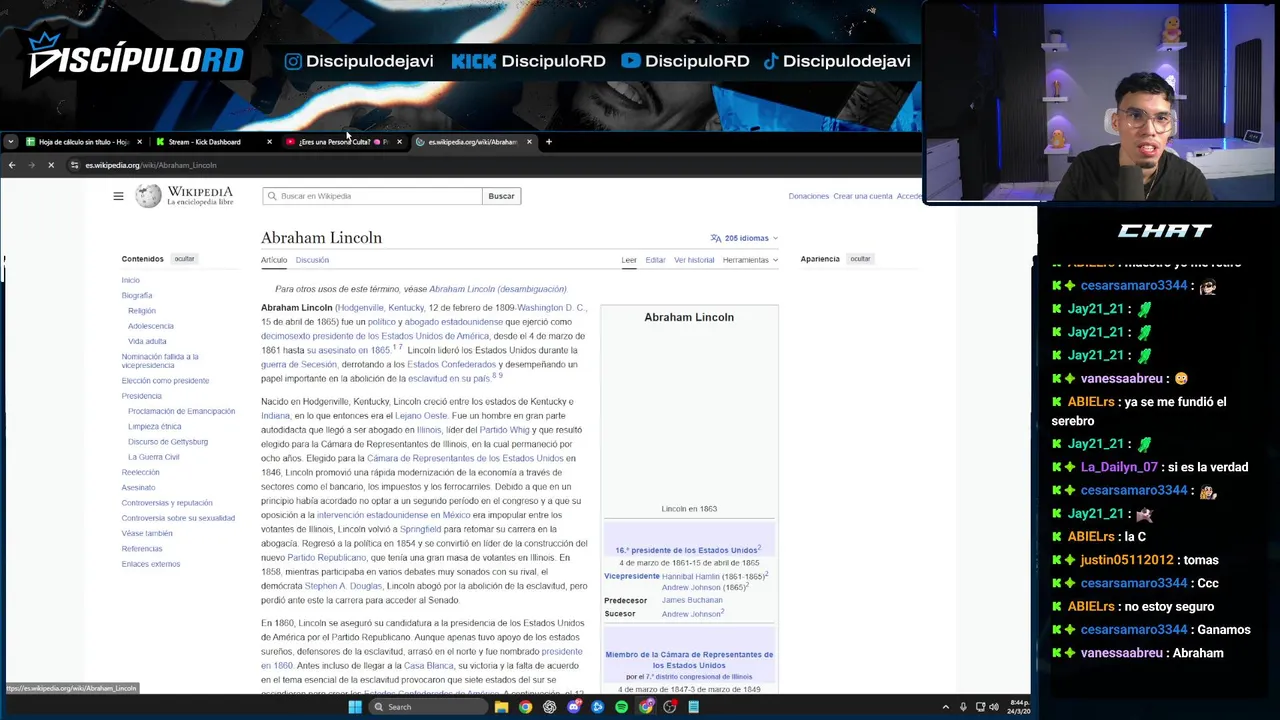Click the browser address bar URL
The height and width of the screenshot is (720, 1280).
point(151,165)
